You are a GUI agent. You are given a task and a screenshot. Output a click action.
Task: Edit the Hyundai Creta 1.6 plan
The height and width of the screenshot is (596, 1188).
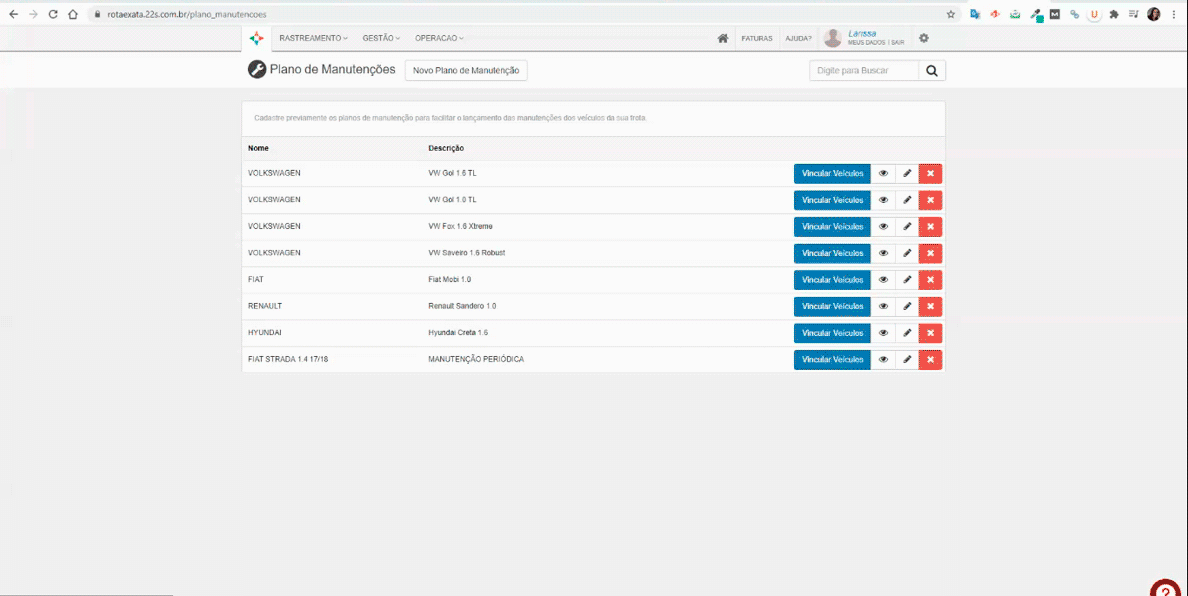click(907, 332)
